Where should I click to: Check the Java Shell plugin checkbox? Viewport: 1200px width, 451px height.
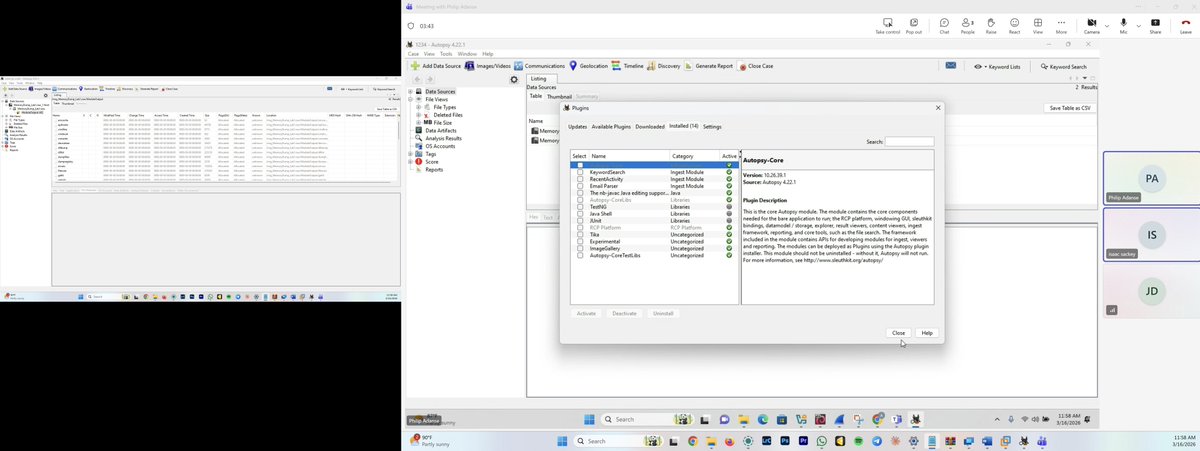[579, 214]
